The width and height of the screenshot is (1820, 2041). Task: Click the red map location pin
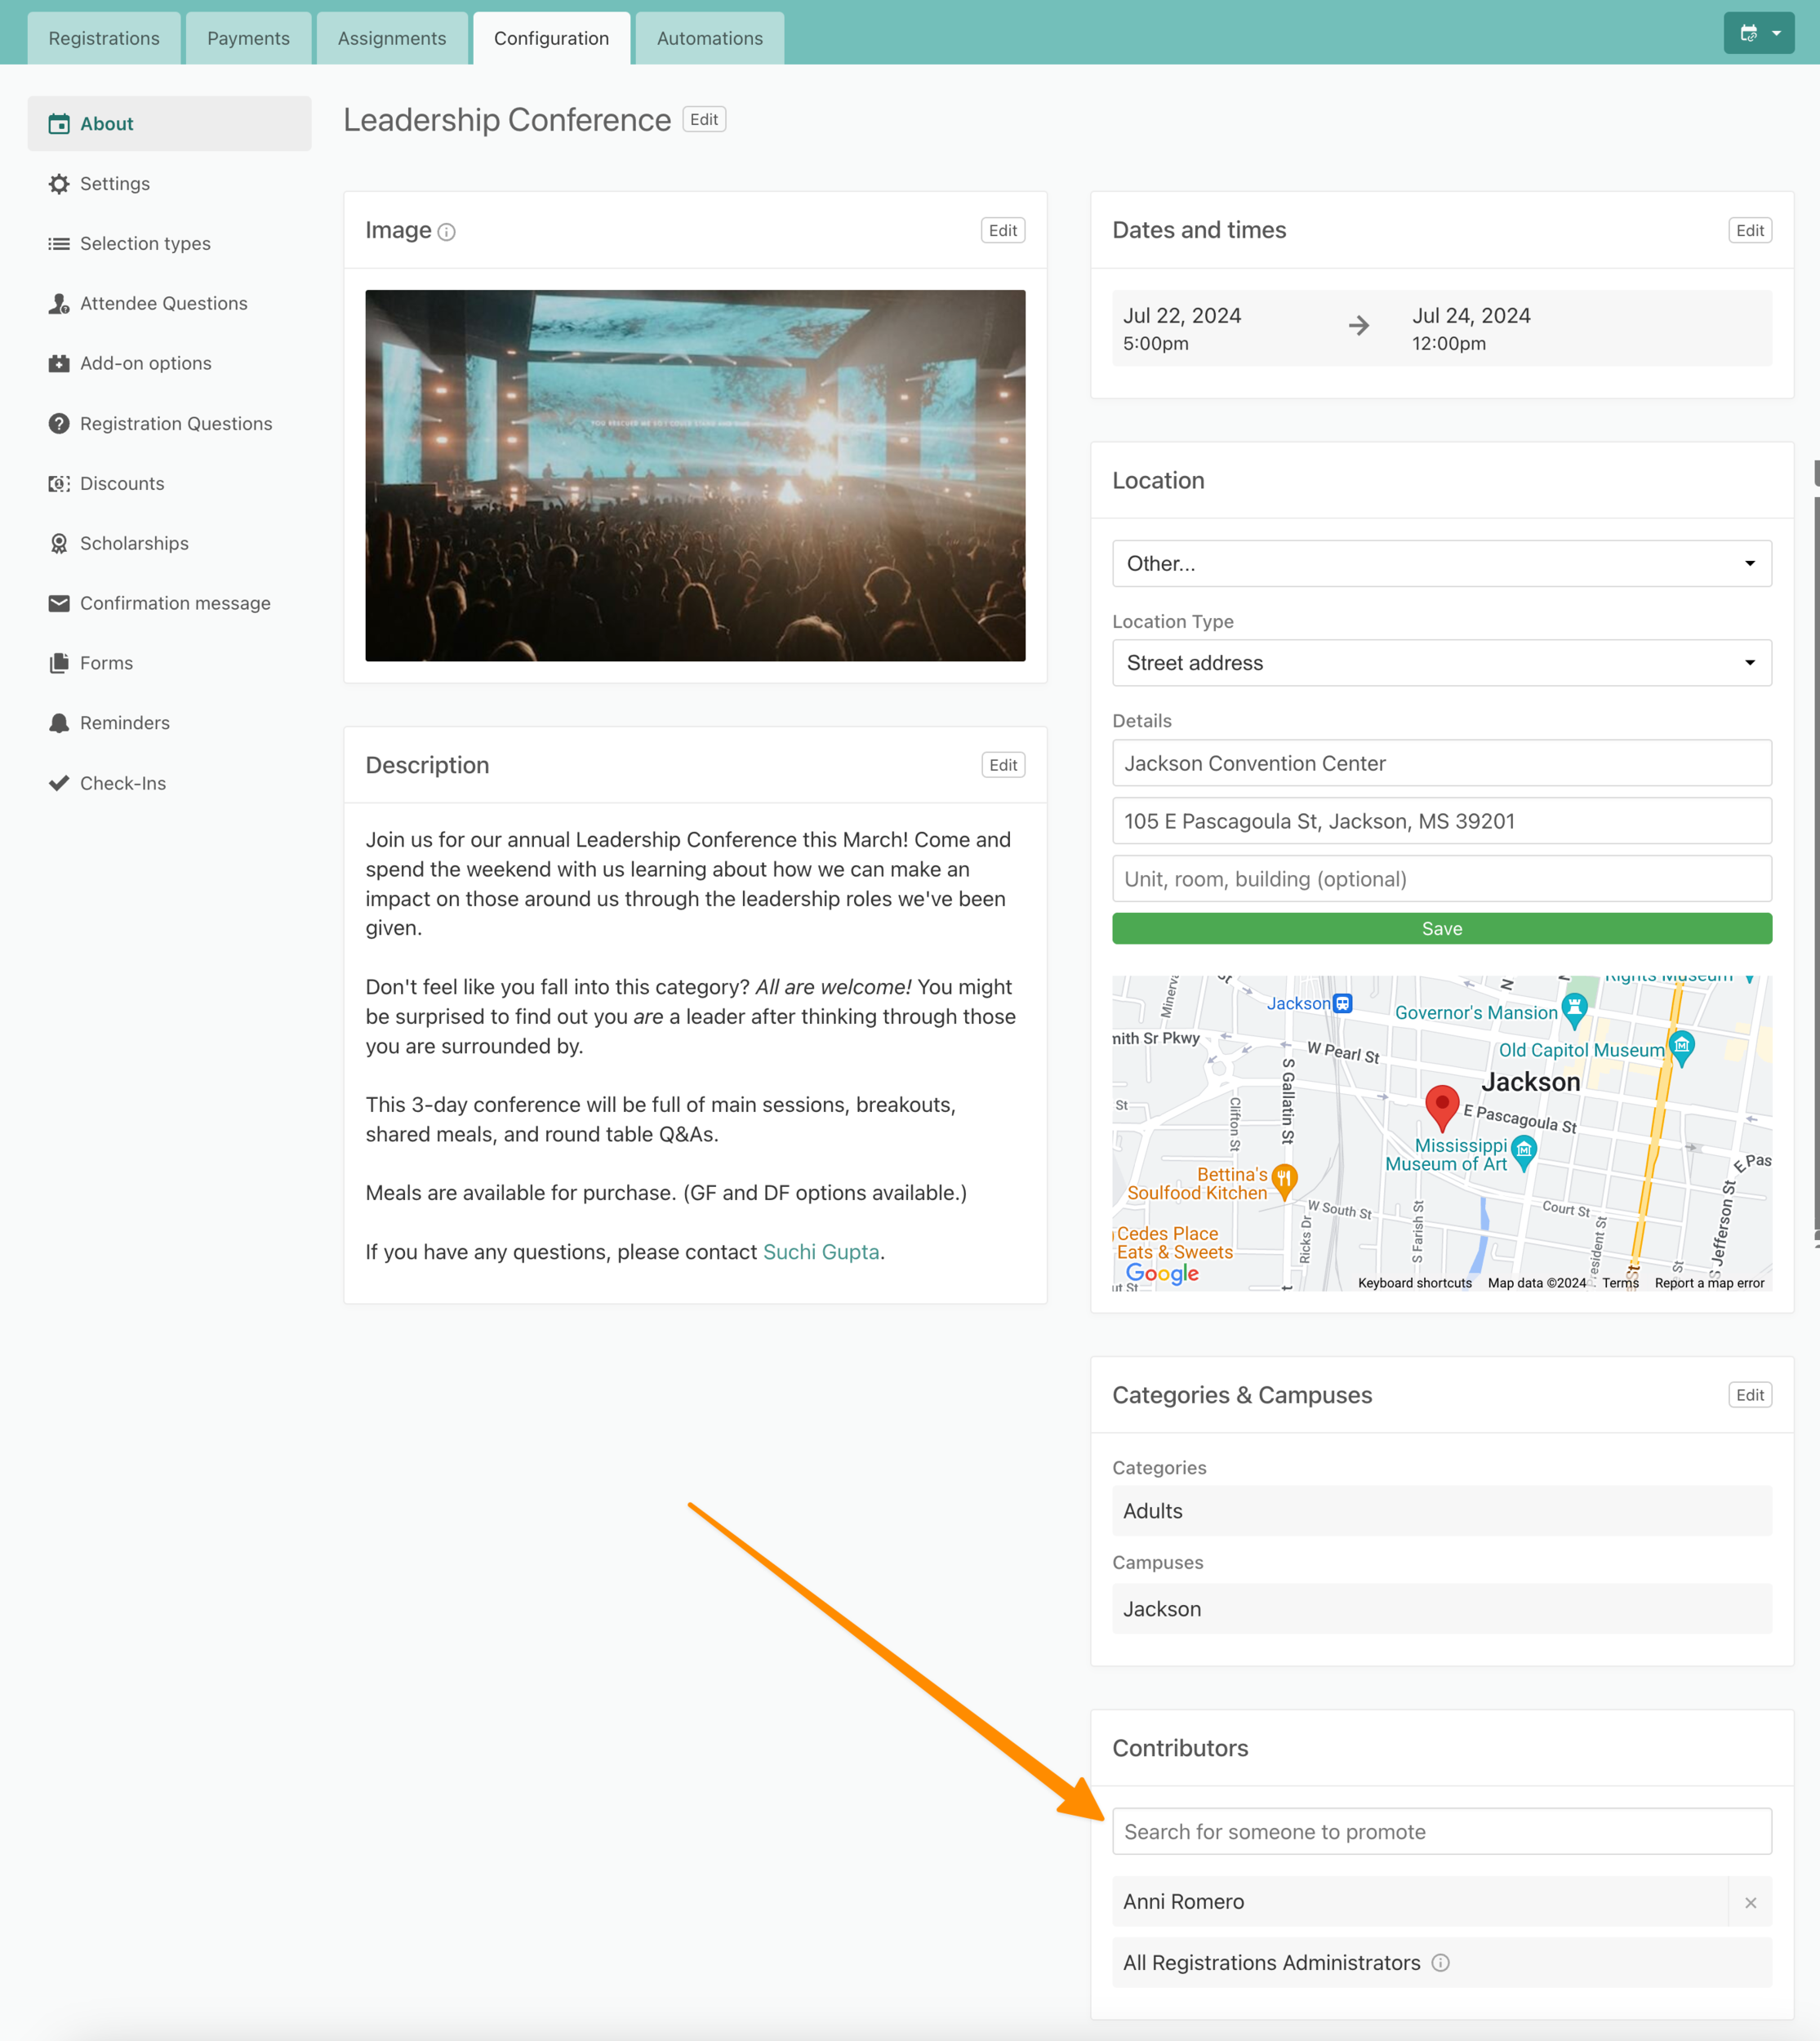pos(1441,1107)
